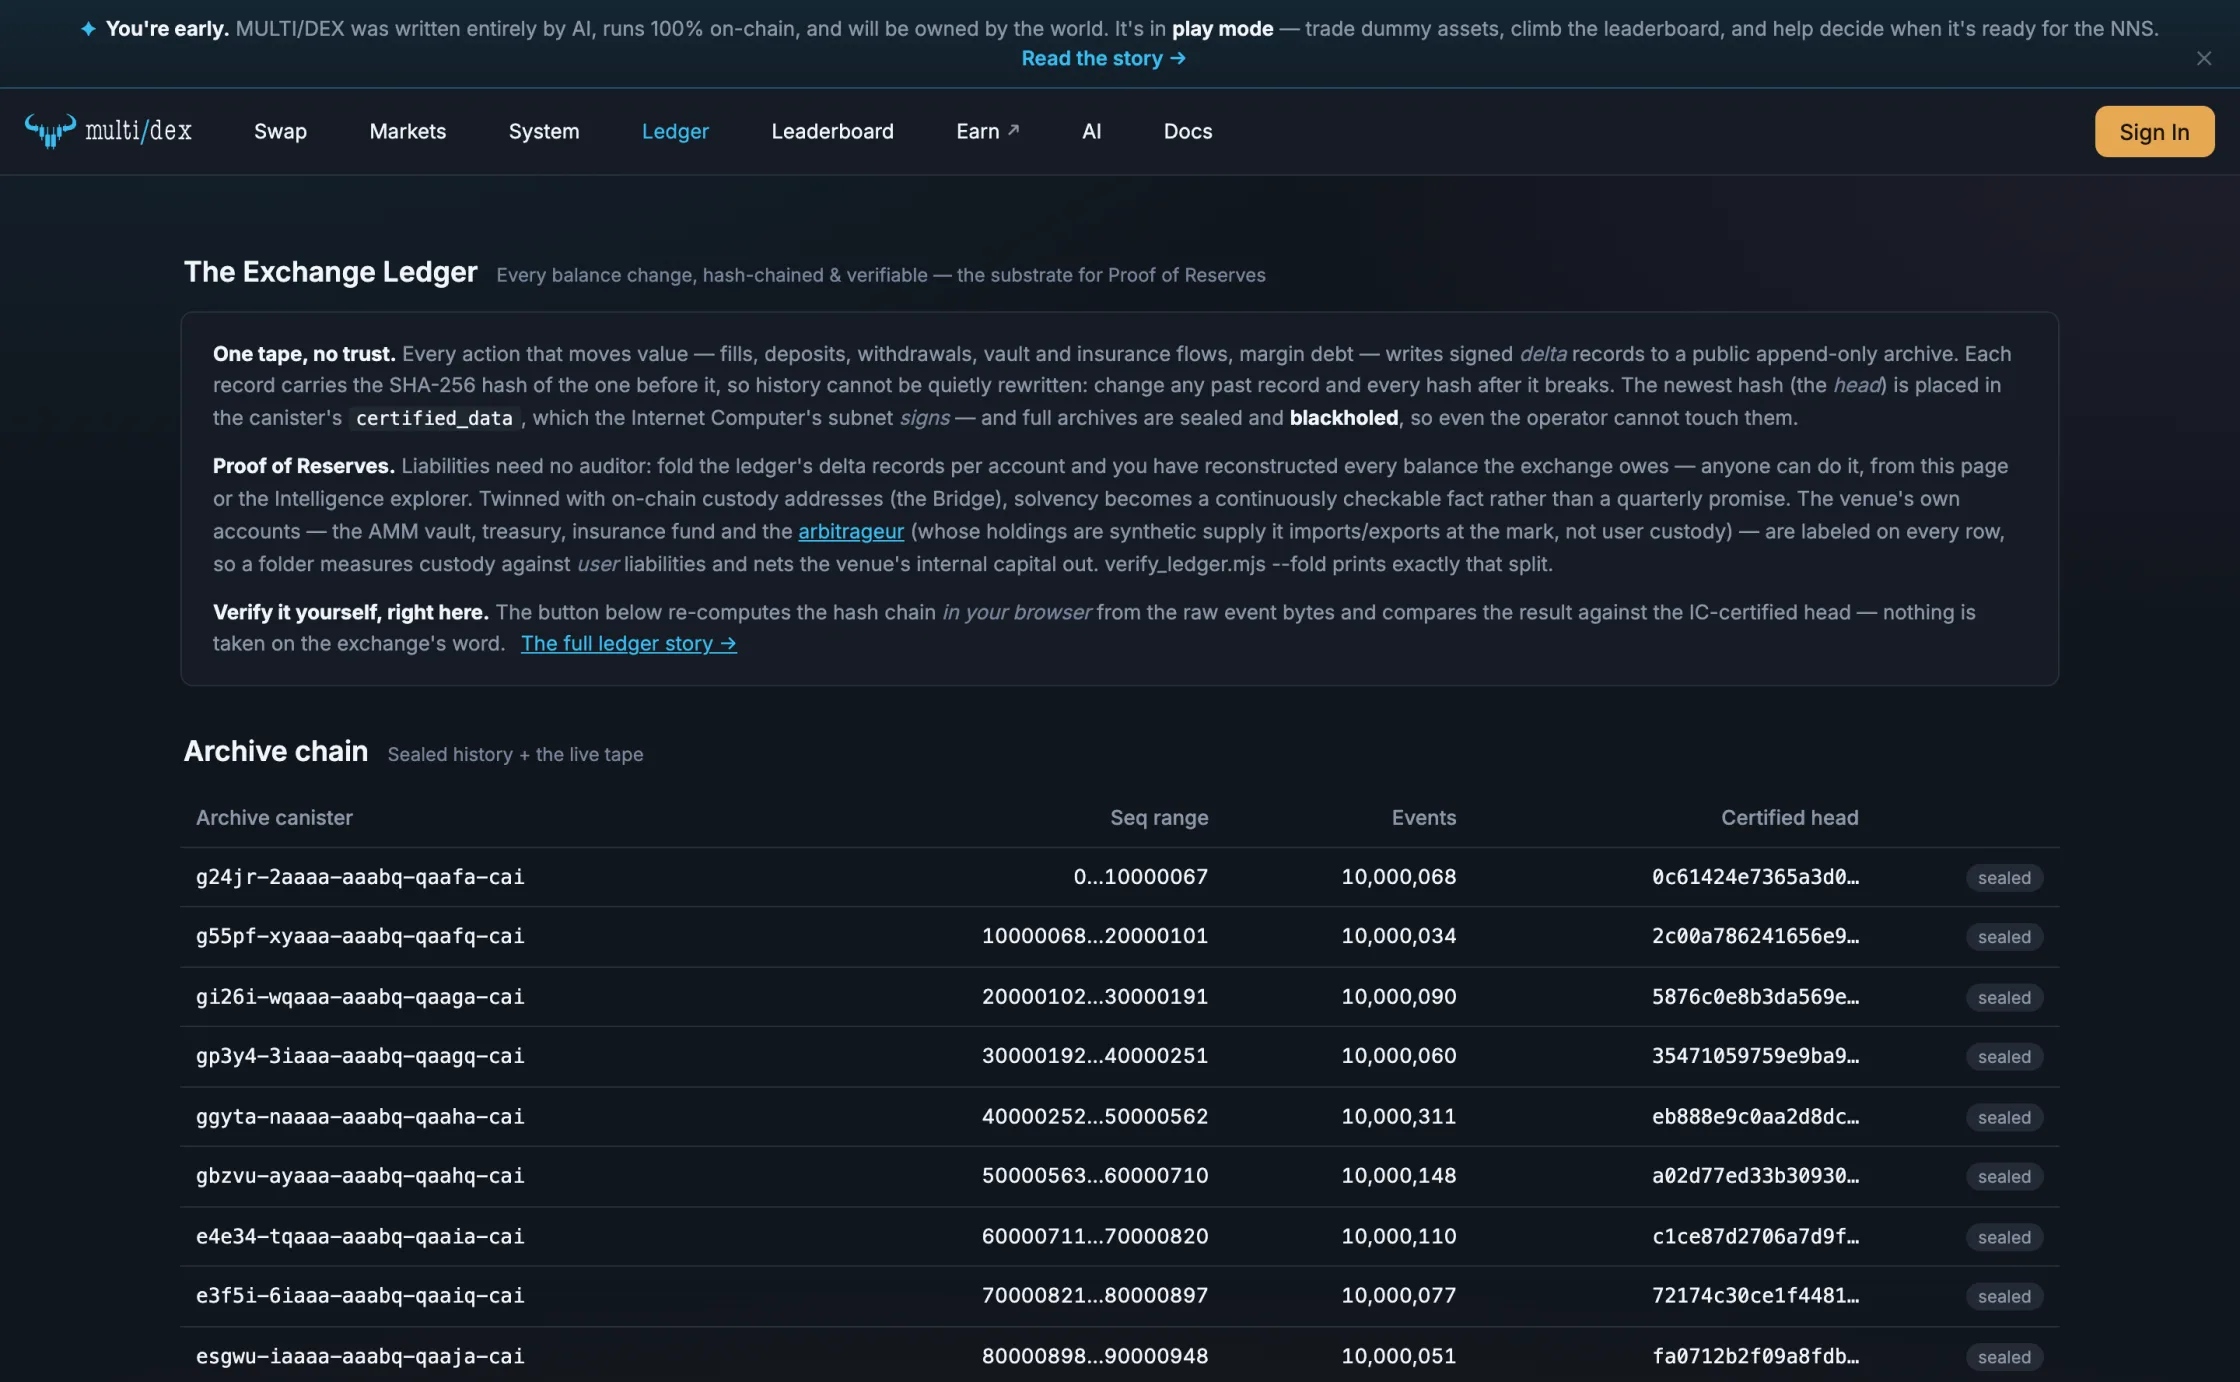Image resolution: width=2240 pixels, height=1382 pixels.
Task: Click events count 10,000,148
Action: (1399, 1176)
